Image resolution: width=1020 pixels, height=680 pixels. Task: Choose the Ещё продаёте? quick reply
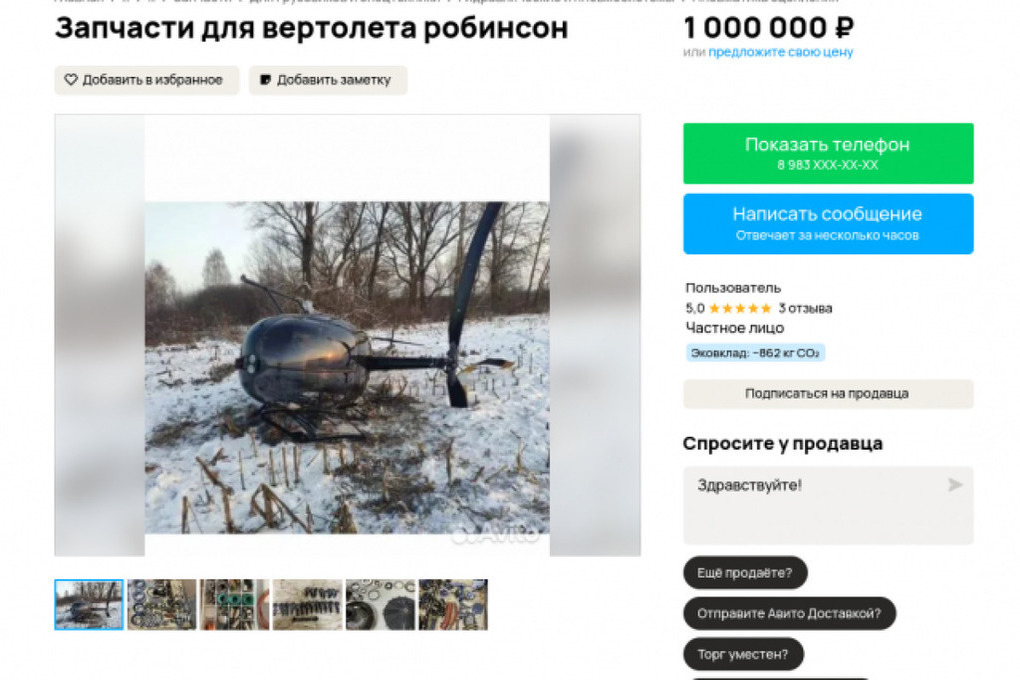[x=745, y=573]
